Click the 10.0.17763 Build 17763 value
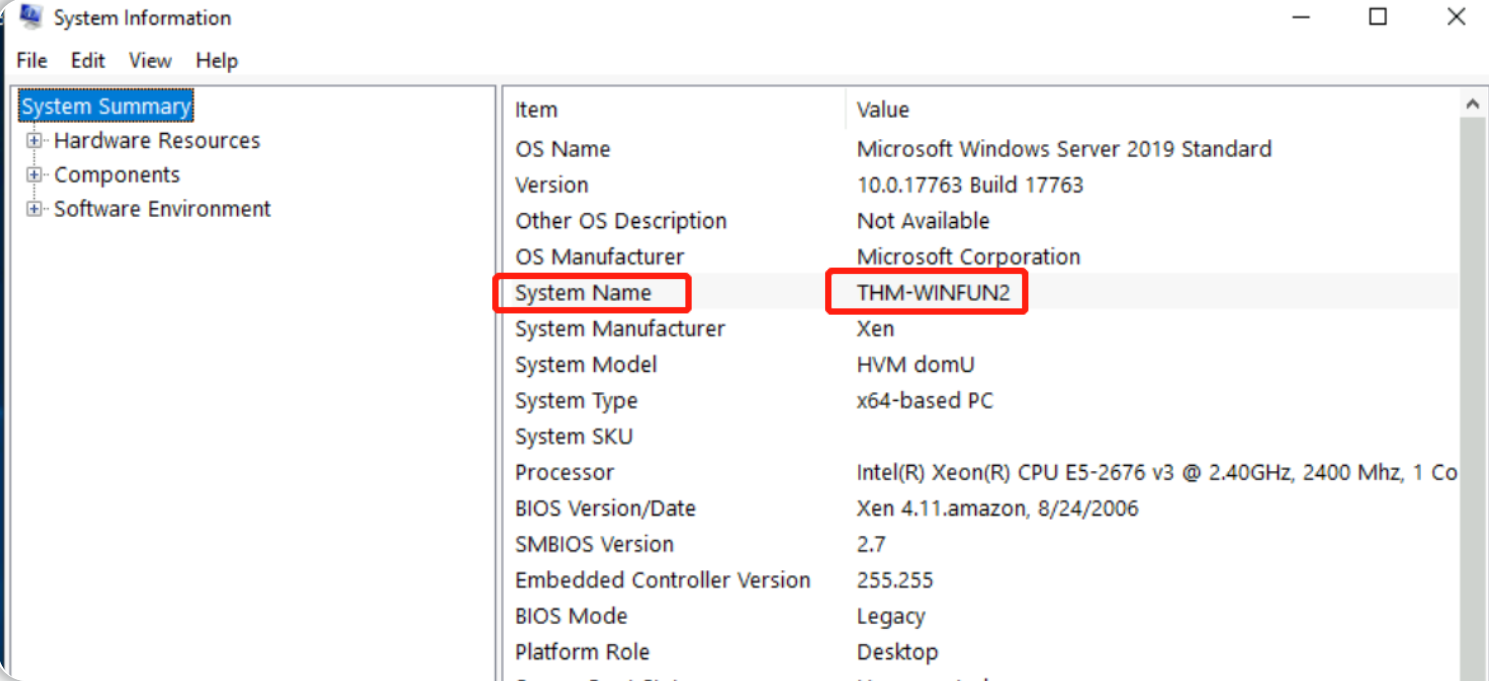This screenshot has width=1489, height=681. [x=970, y=185]
